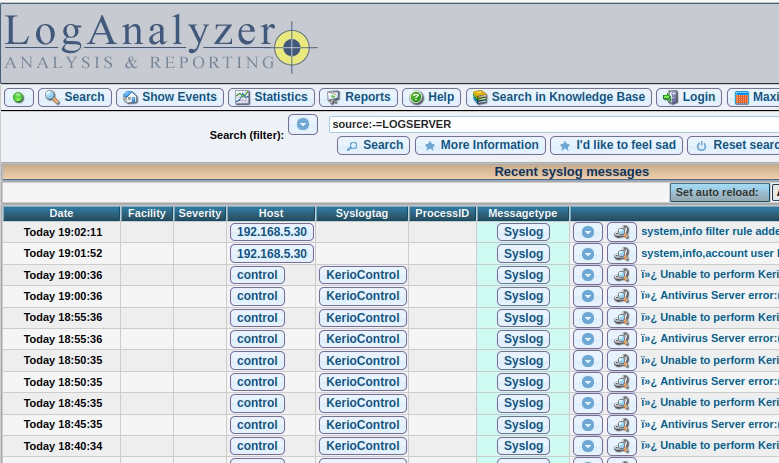This screenshot has width=779, height=463.
Task: Click the Messagetype column header
Action: point(523,214)
